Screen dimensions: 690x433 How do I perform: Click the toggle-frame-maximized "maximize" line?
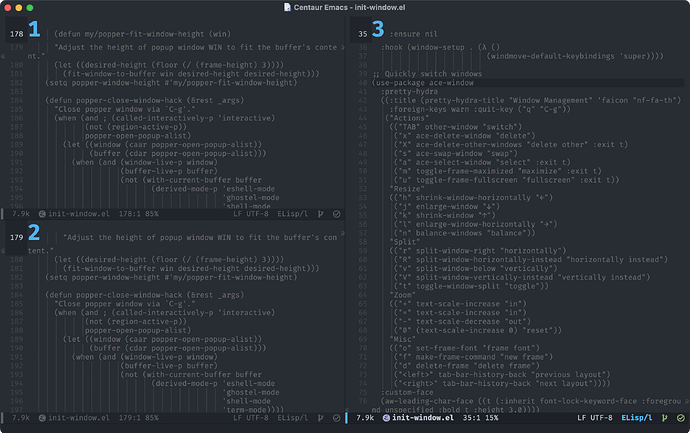(498, 171)
